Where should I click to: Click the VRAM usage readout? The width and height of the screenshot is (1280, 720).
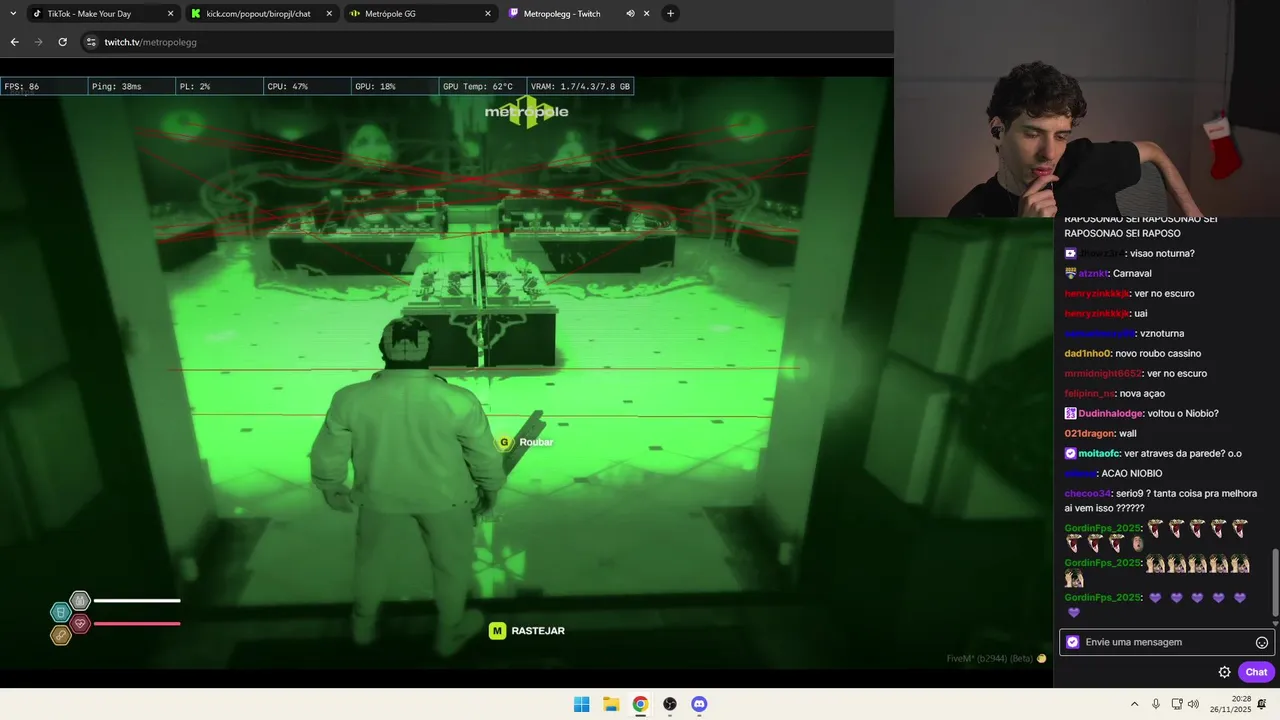[x=580, y=87]
